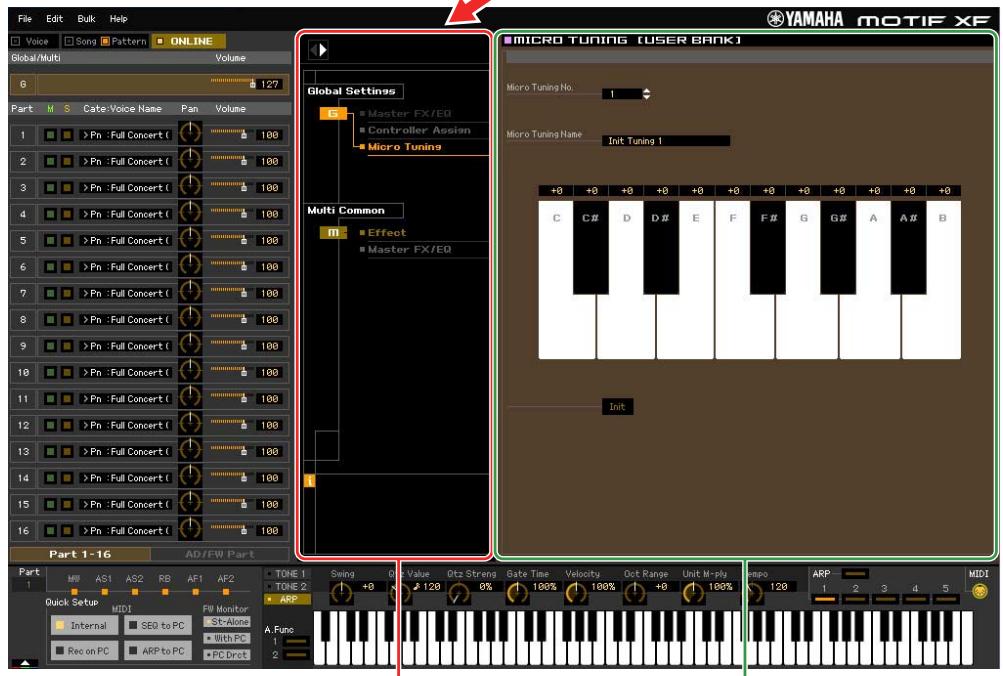Click the Swing knob

342,593
